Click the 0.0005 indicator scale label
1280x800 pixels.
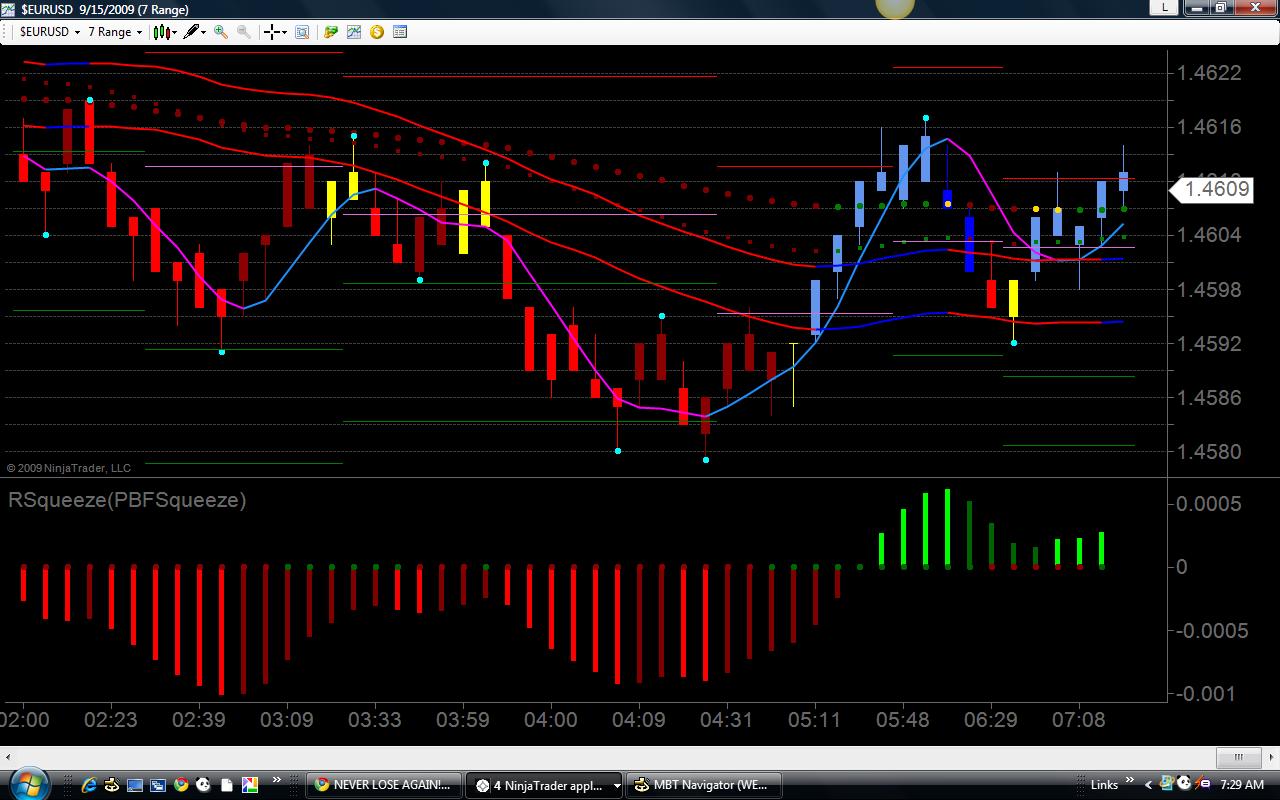point(1209,503)
